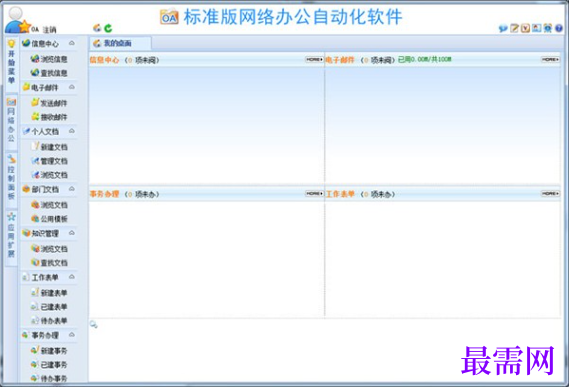The width and height of the screenshot is (573, 392).
Task: Click the MORE button in 信息中心 panel
Action: [314, 60]
